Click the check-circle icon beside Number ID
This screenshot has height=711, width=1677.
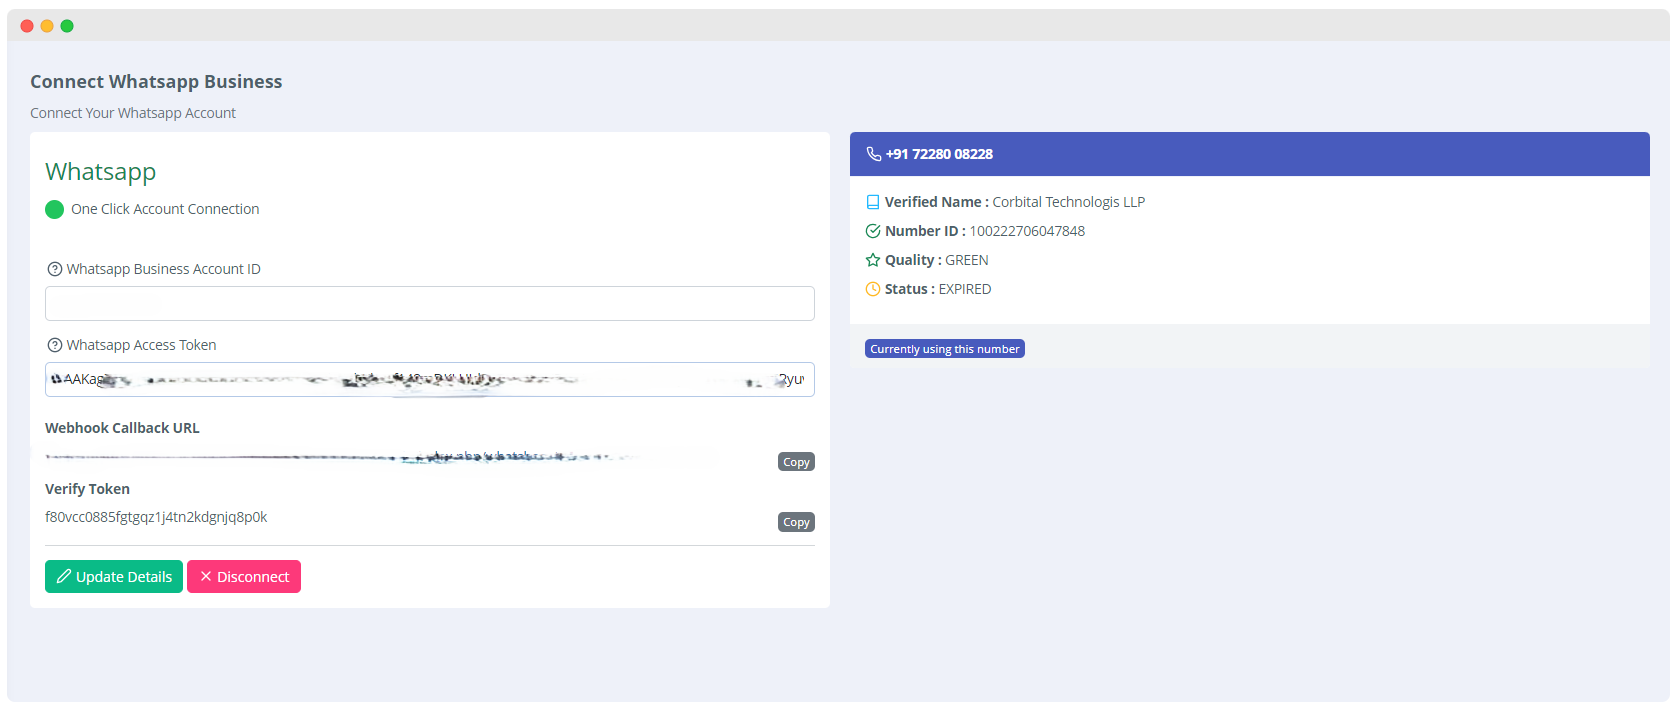[873, 231]
